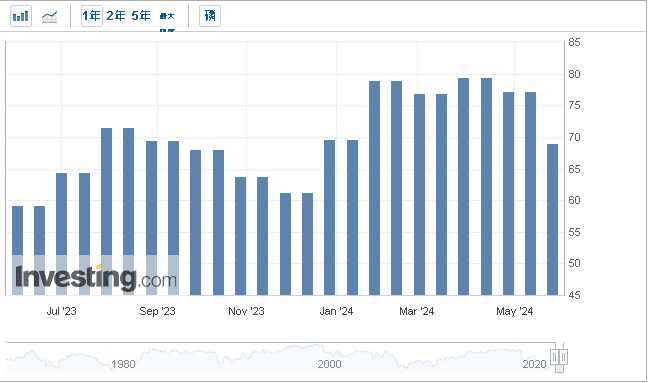Click the 85 value on the y-axis
Screen dimensions: 649x383
(x=574, y=42)
